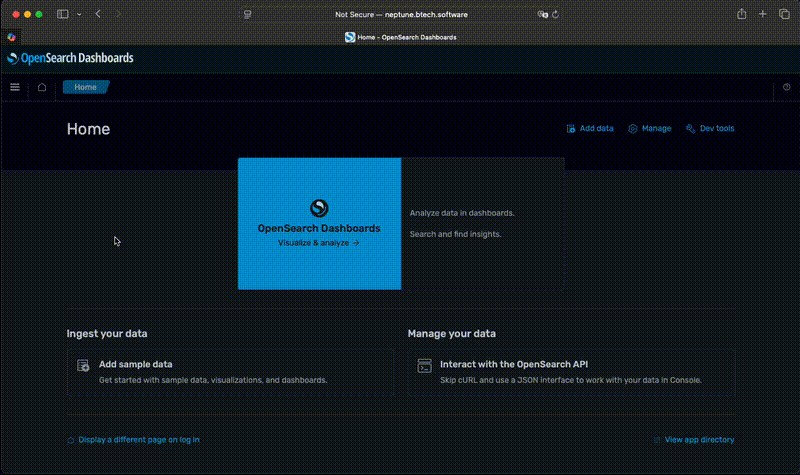Click the OpenSearch Dashboards logo
The image size is (800, 475).
(70, 58)
